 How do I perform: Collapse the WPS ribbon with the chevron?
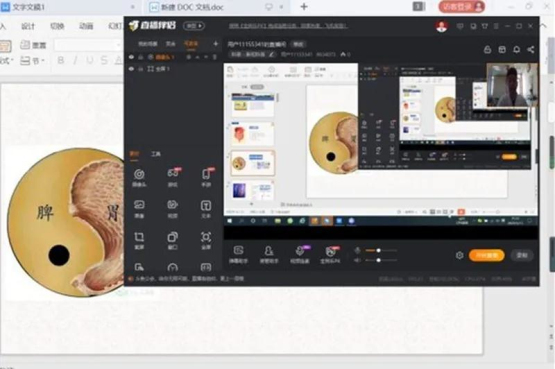[543, 25]
